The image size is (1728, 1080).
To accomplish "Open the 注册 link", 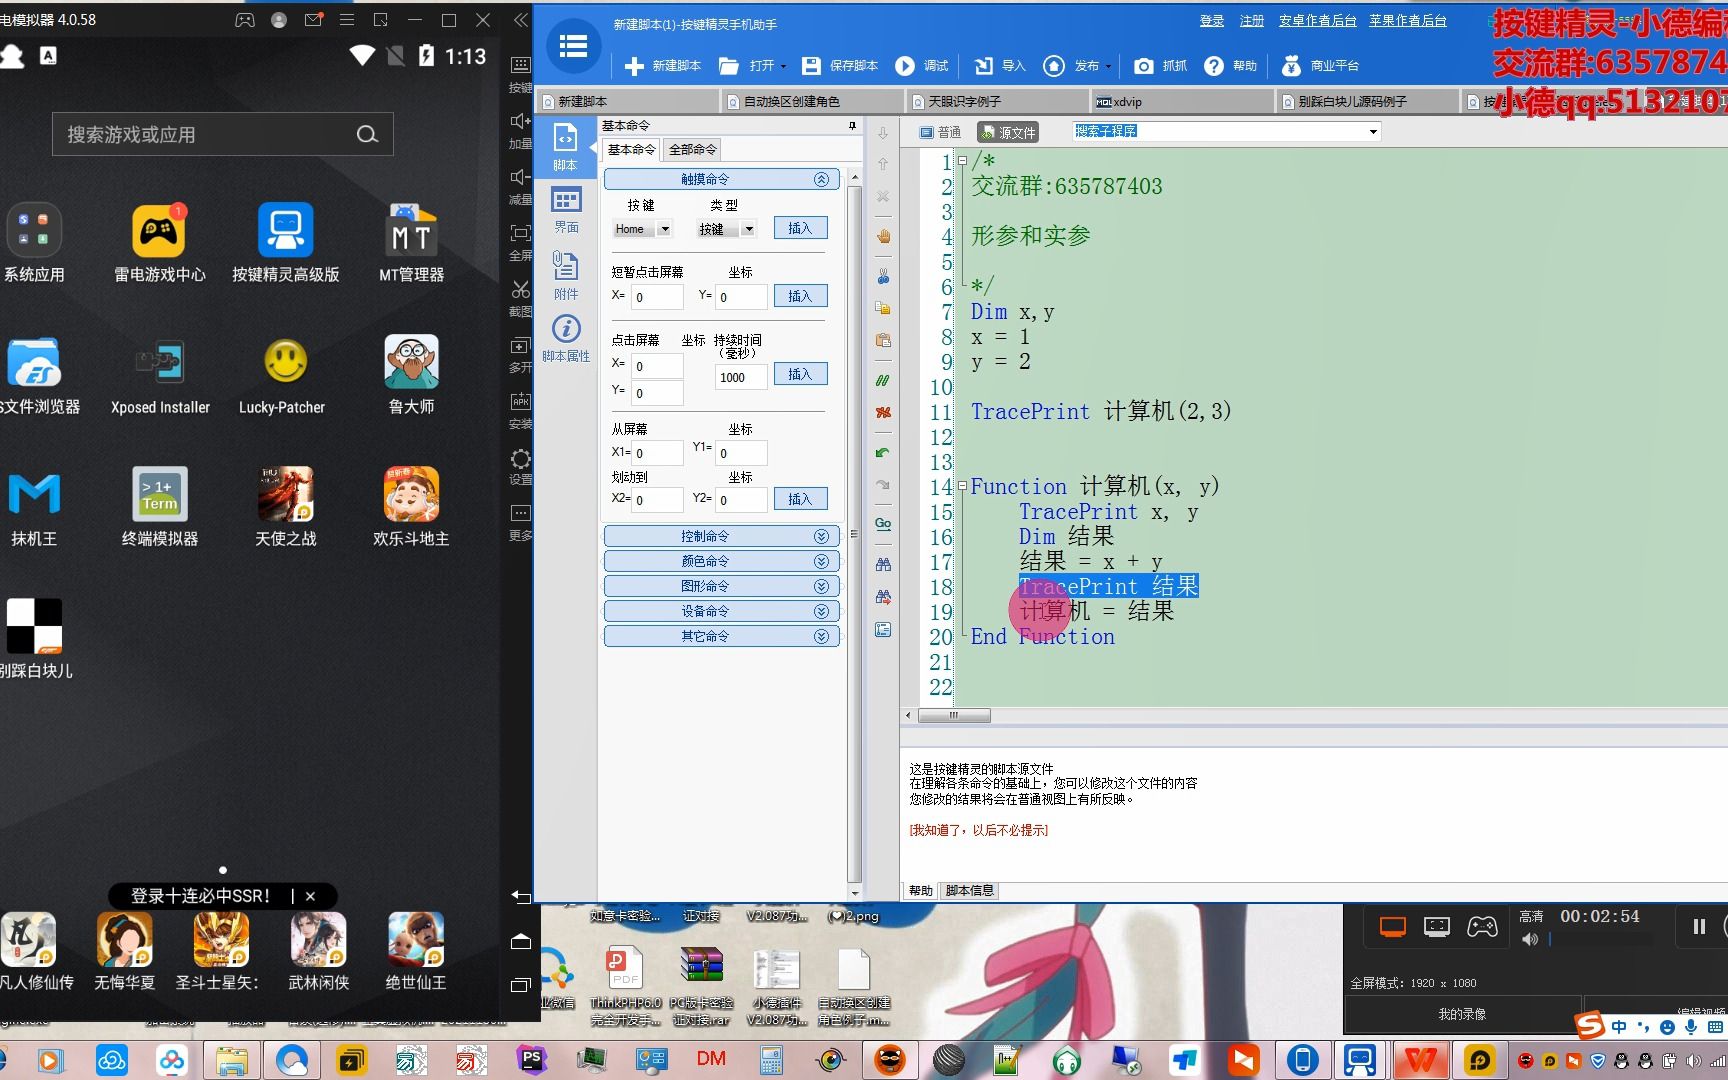I will [x=1251, y=20].
